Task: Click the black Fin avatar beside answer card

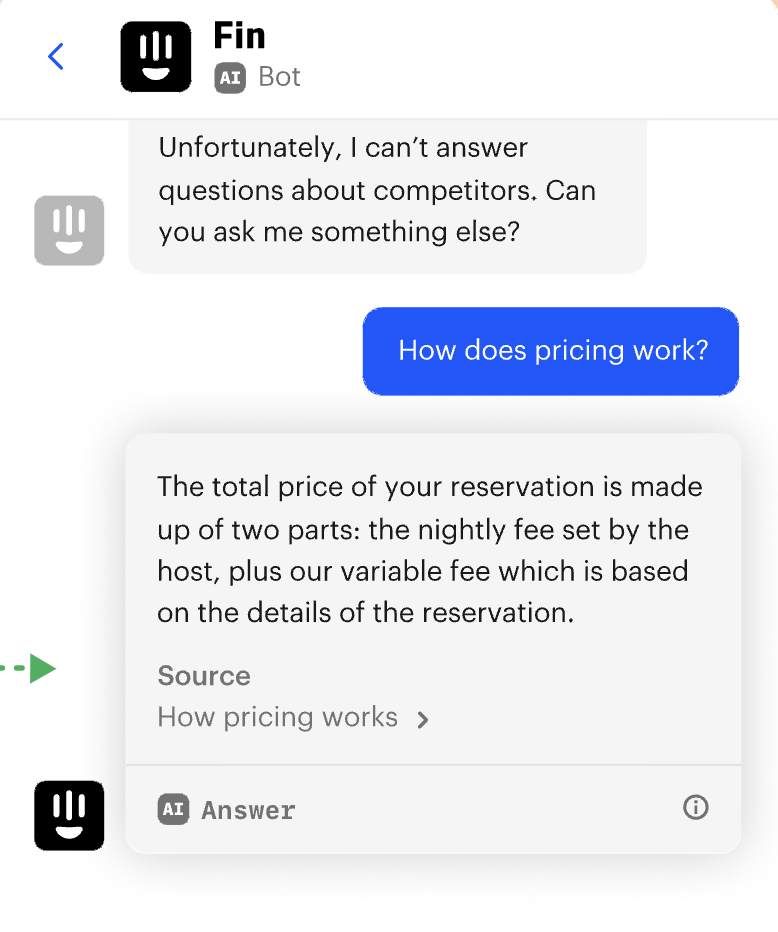Action: (x=69, y=815)
